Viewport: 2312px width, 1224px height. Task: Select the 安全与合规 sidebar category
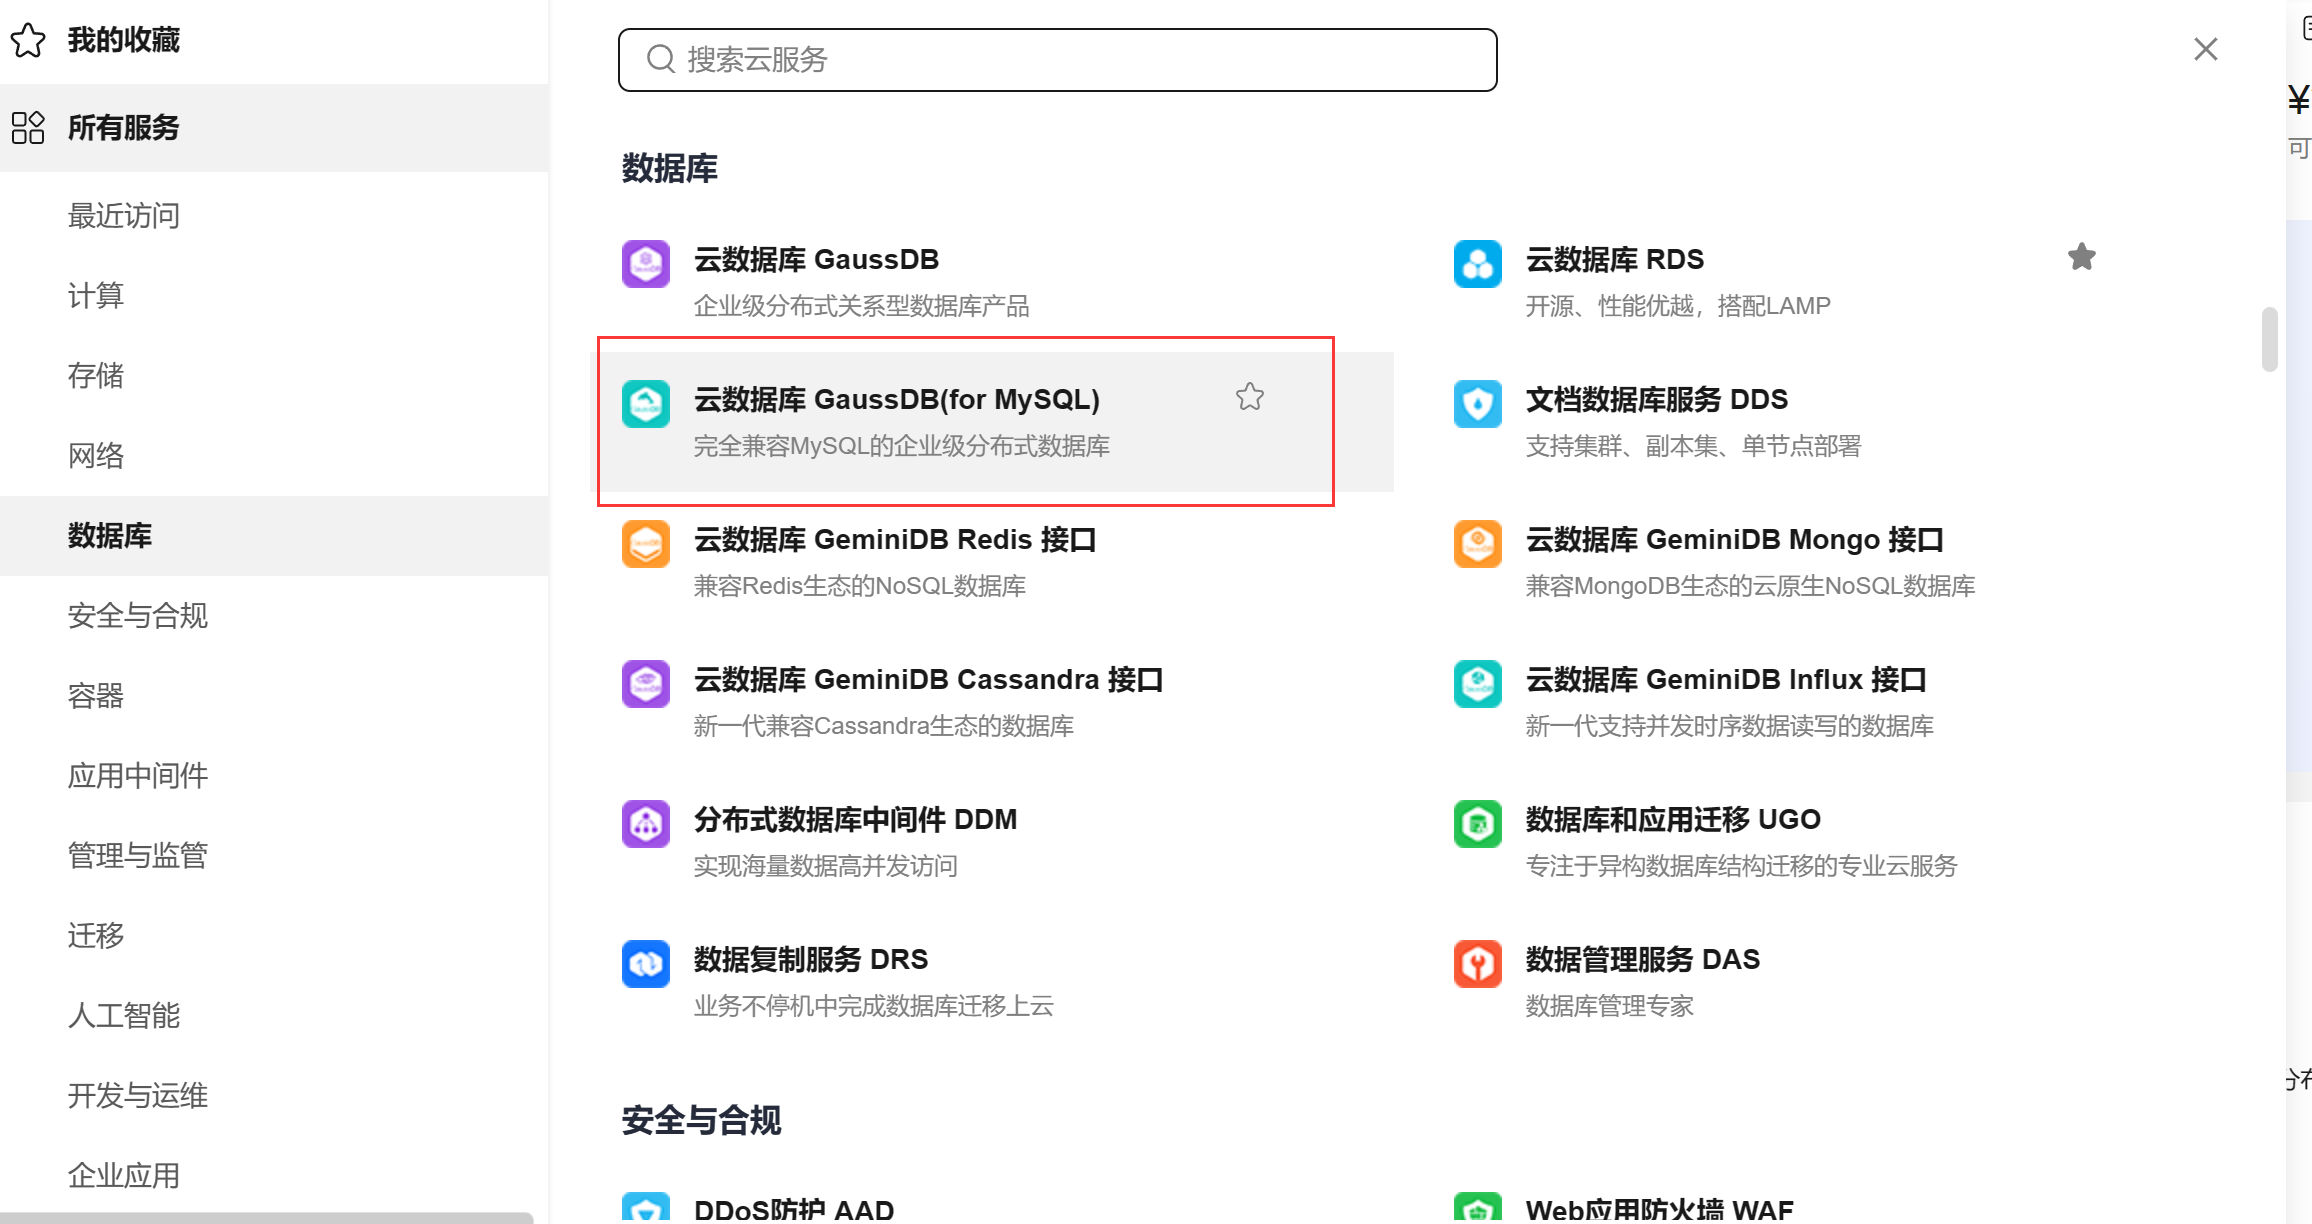coord(138,615)
